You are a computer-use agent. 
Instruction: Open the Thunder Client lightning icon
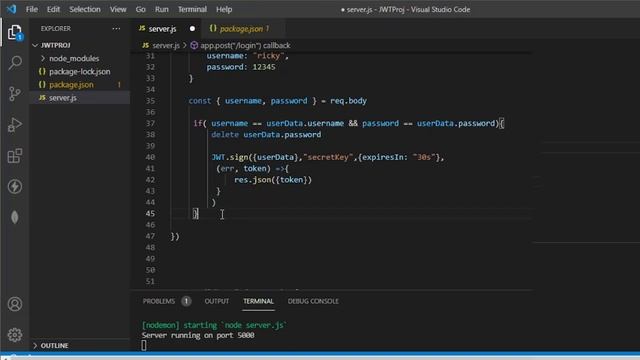15,187
